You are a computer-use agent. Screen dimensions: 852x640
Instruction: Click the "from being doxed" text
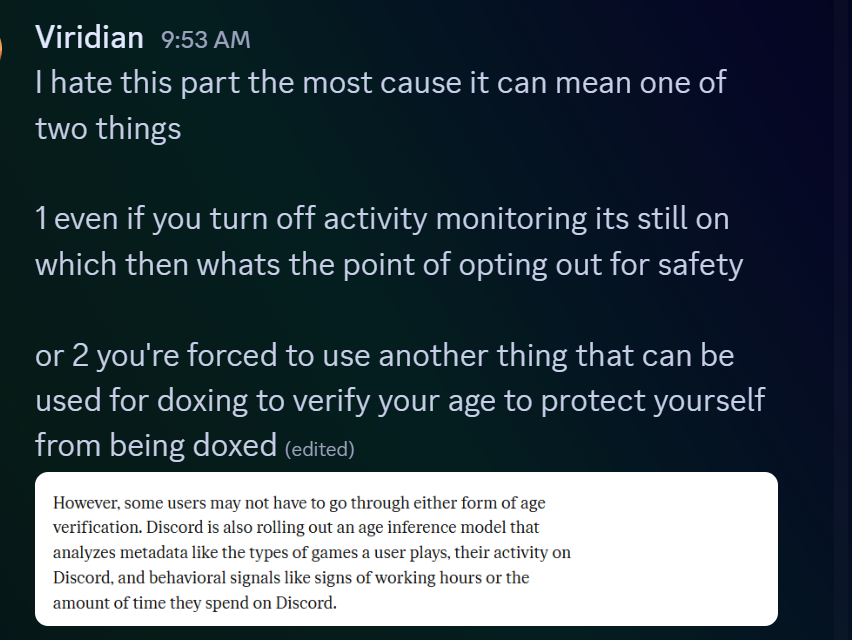click(156, 444)
